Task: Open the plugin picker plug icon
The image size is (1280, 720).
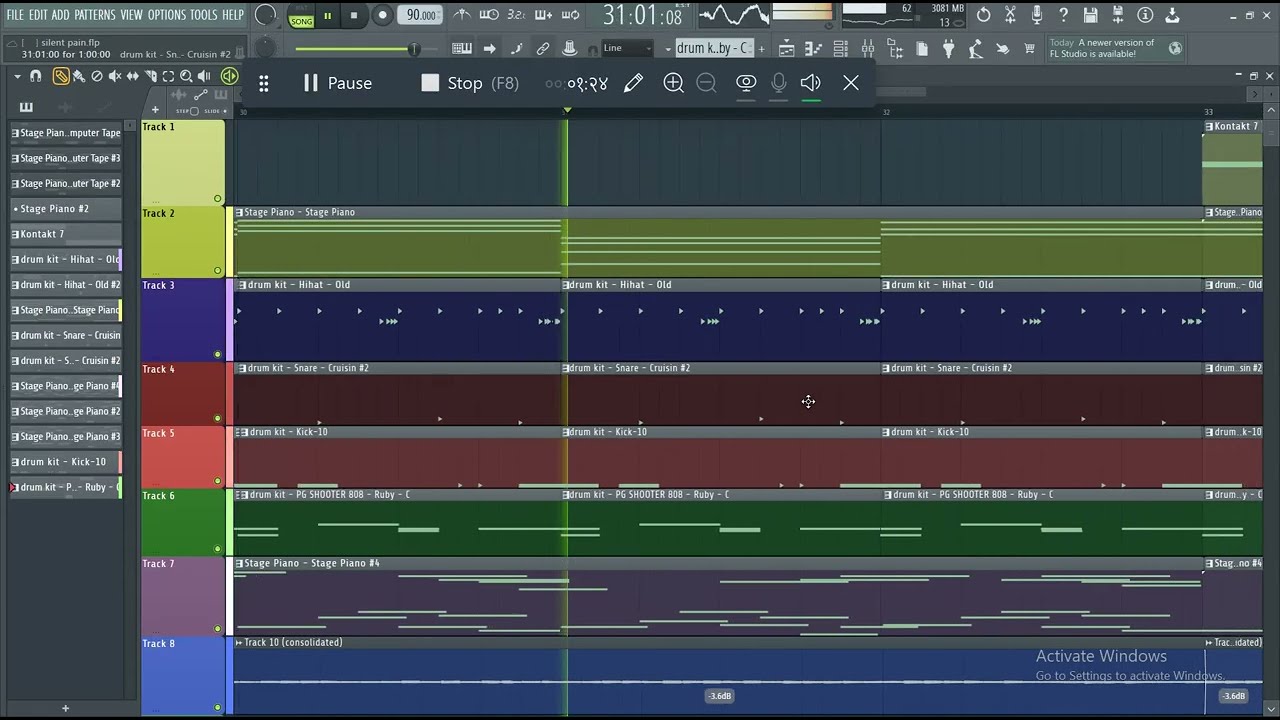Action: pyautogui.click(x=948, y=49)
